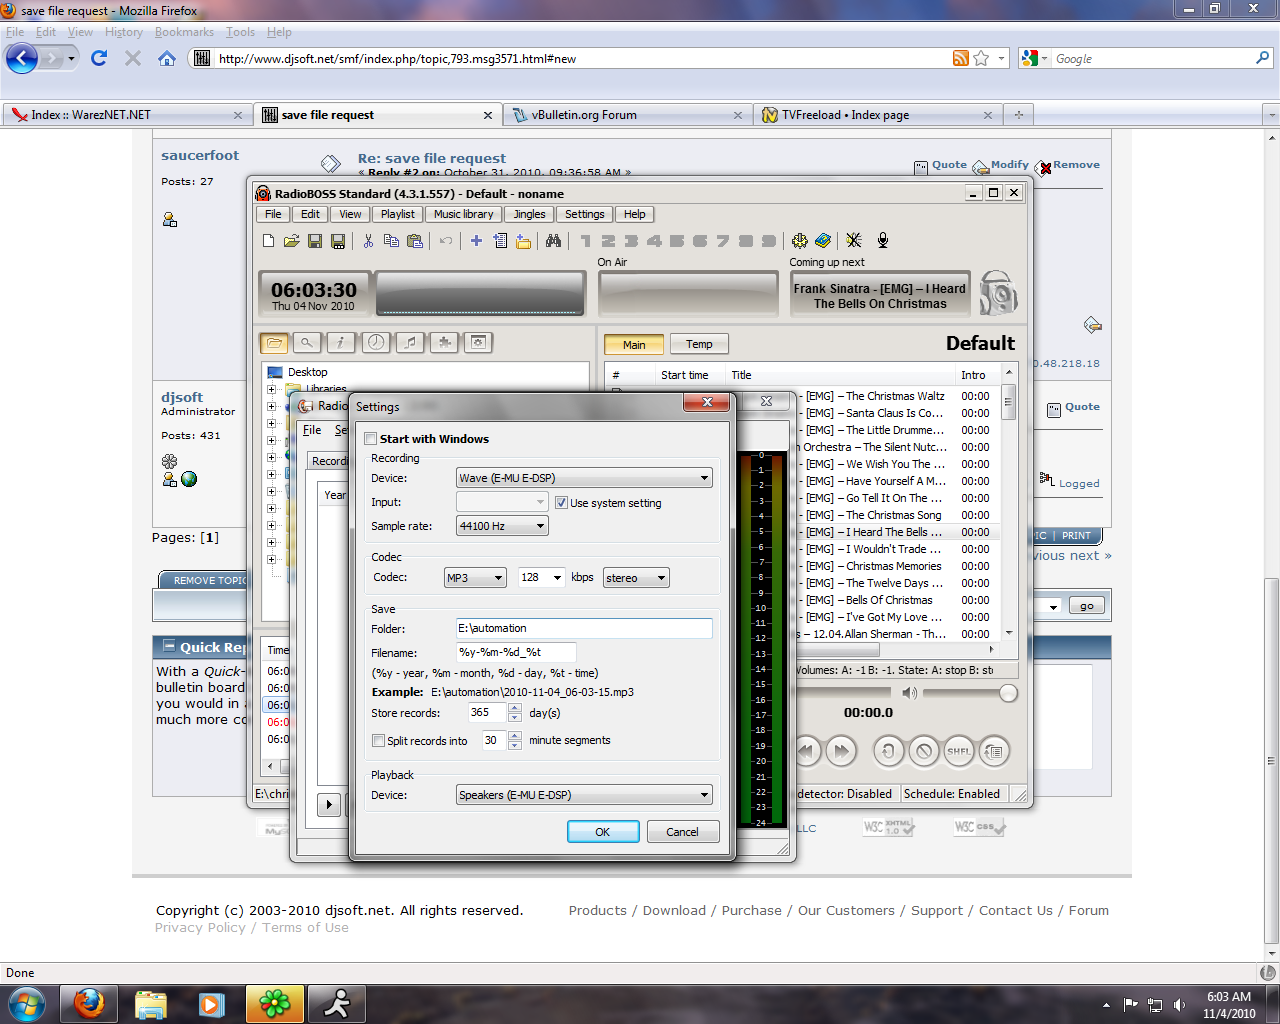1280x1024 pixels.
Task: Switch to the Temp playlist tab
Action: coord(699,344)
